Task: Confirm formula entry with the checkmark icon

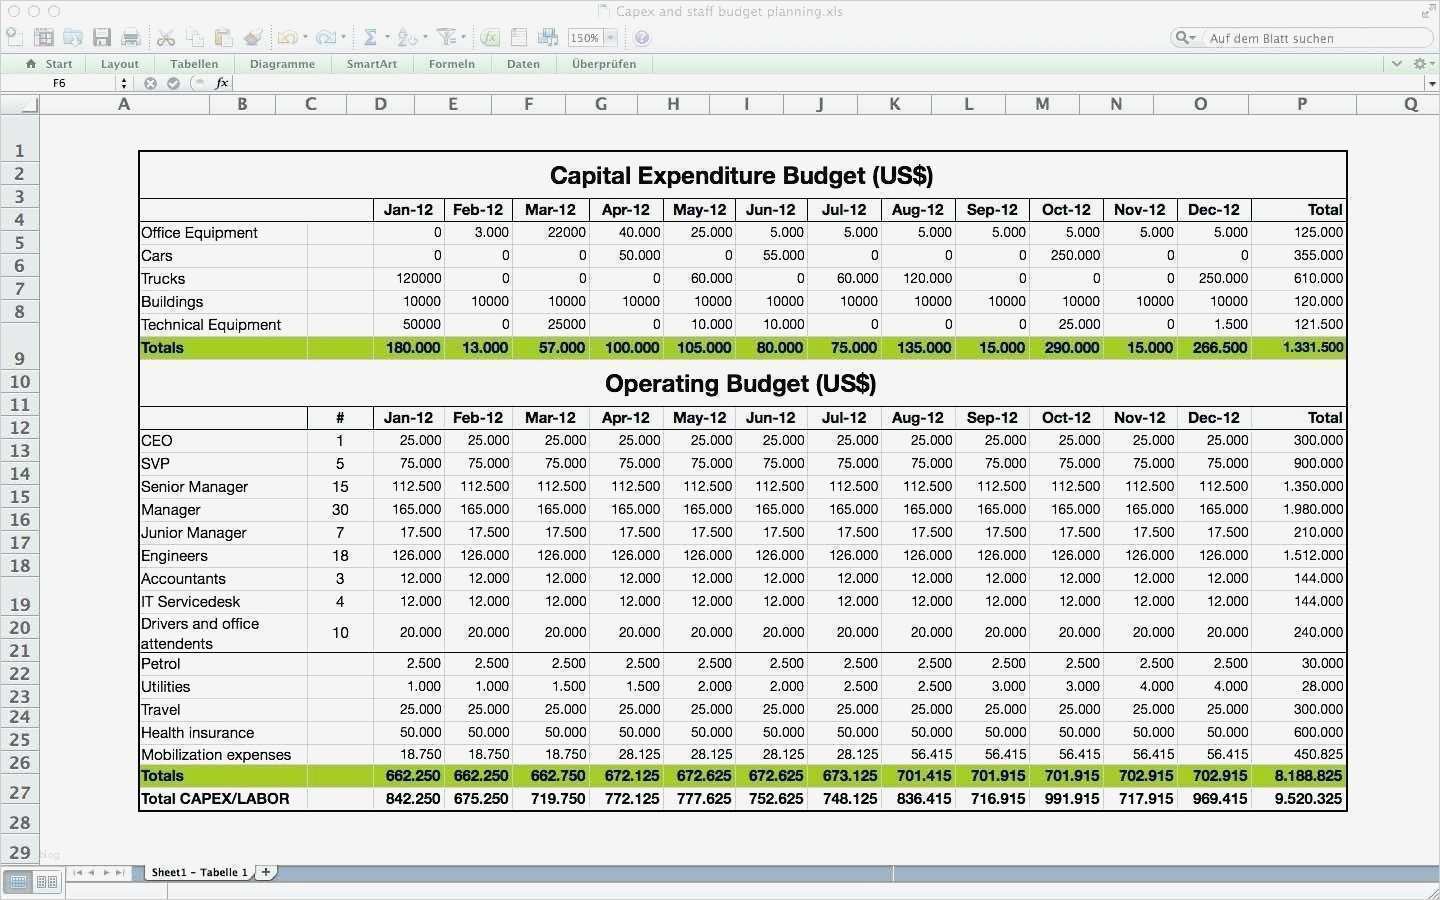Action: 174,83
